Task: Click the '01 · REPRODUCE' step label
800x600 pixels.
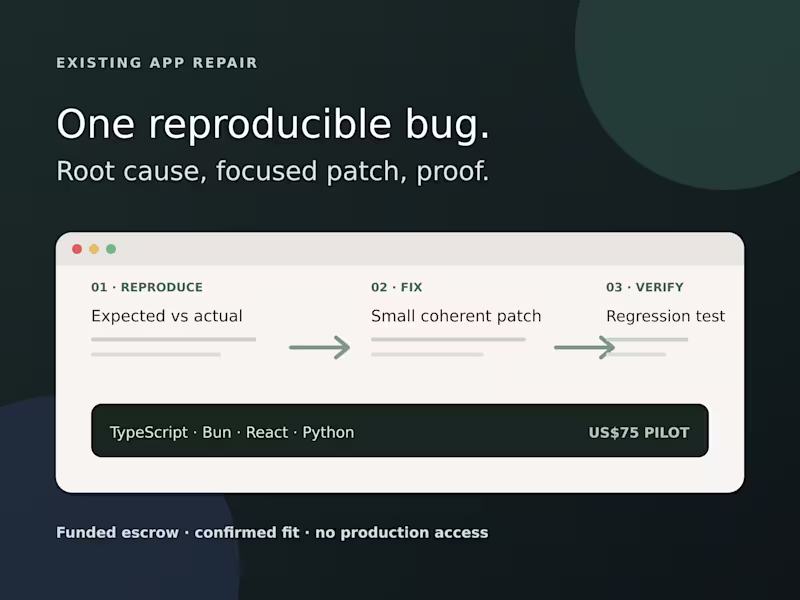Action: [147, 287]
